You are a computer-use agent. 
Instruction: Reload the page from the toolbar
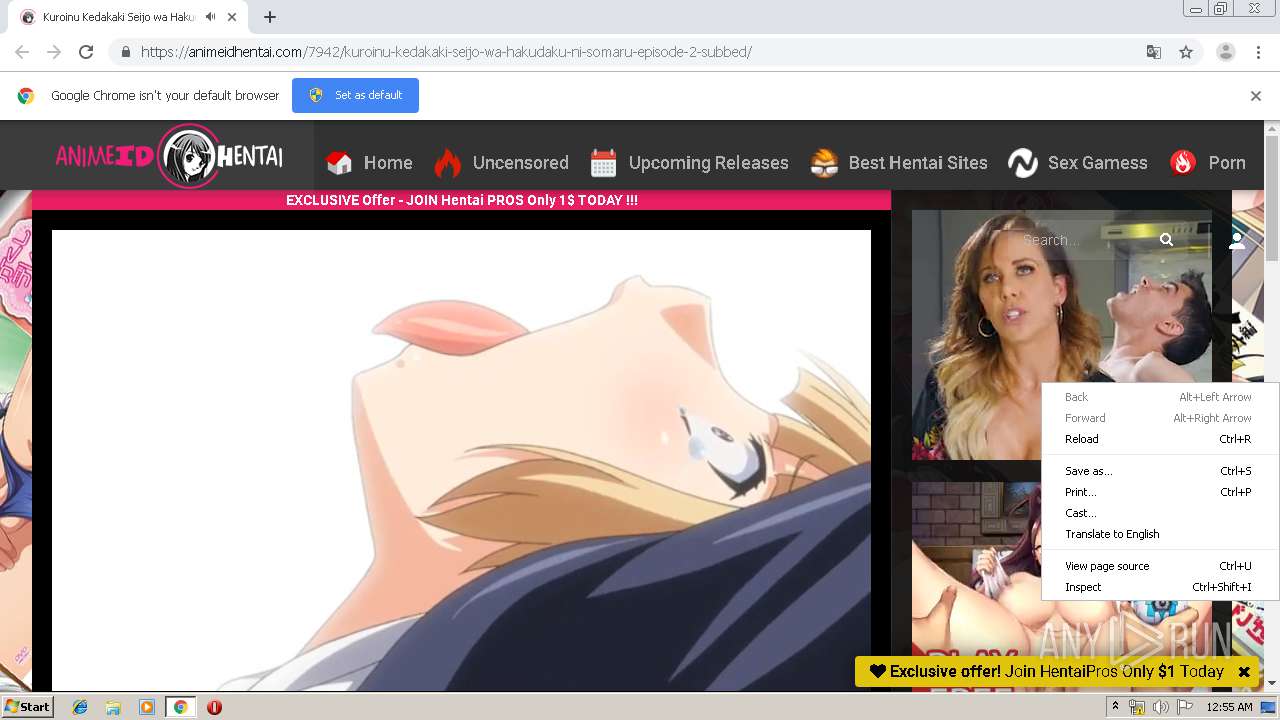[86, 52]
